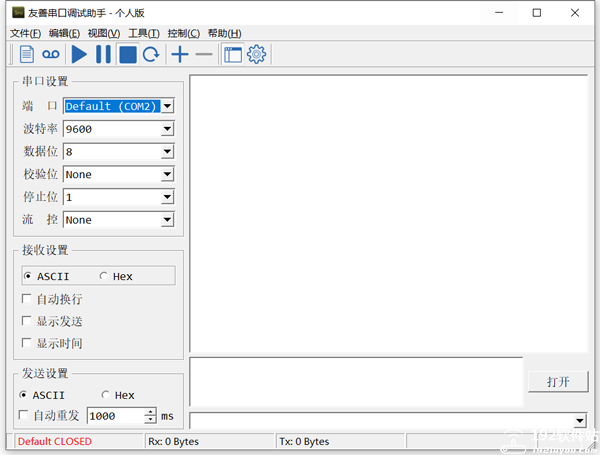The image size is (600, 455).
Task: Click the Stop square icon
Action: [127, 55]
